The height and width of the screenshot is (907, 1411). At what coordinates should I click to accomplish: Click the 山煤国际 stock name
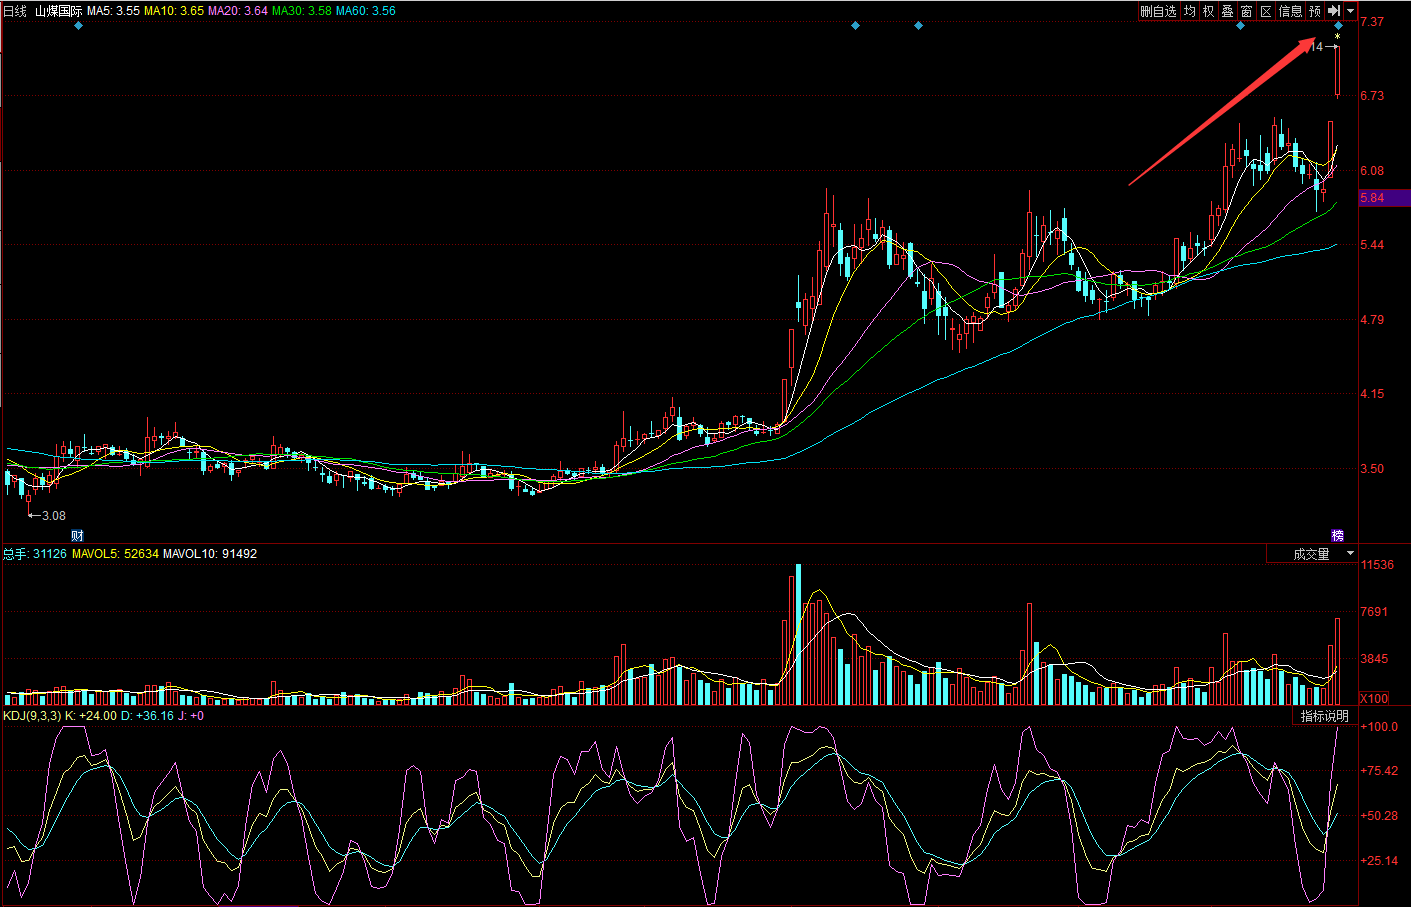coord(58,11)
